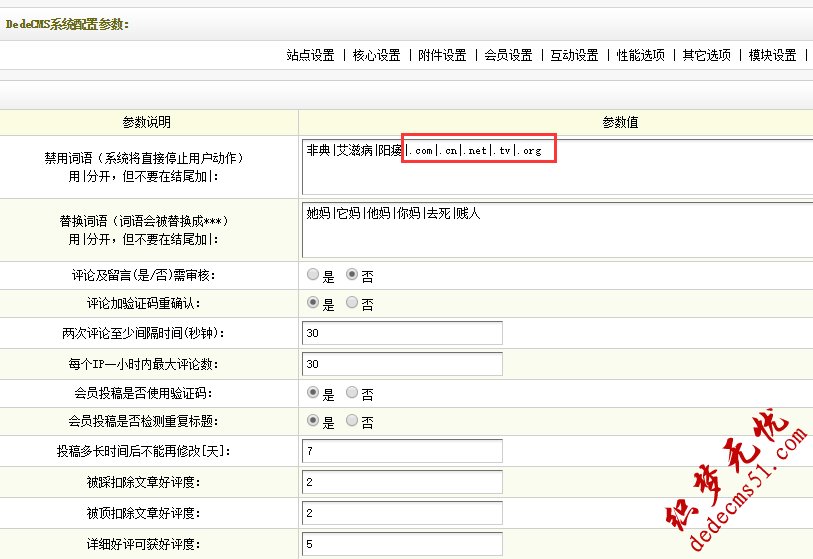Viewport: 813px width, 559px height.
Task: Switch to 附件设置 tab
Action: pyautogui.click(x=442, y=55)
